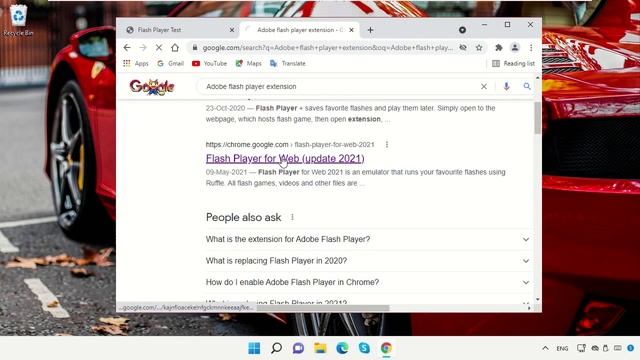
Task: Open the Gmail bookmark
Action: (171, 63)
